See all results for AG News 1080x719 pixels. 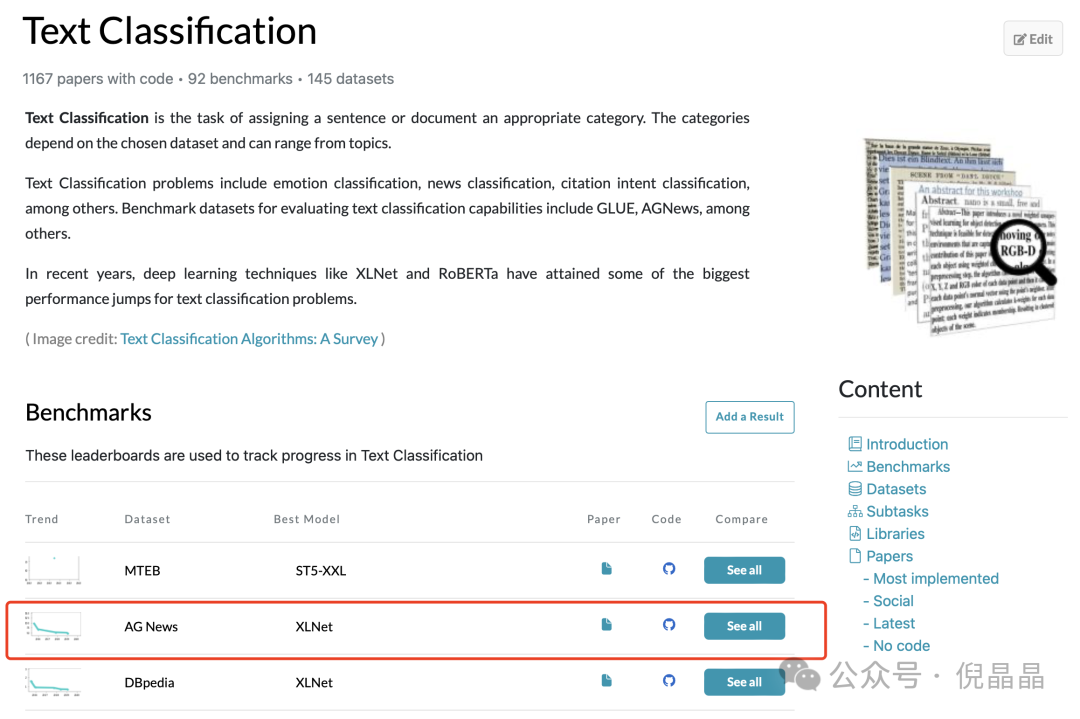744,626
